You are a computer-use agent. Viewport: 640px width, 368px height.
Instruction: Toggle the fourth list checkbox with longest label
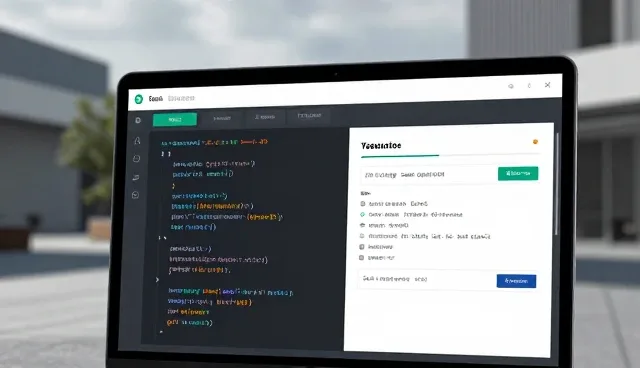362,236
